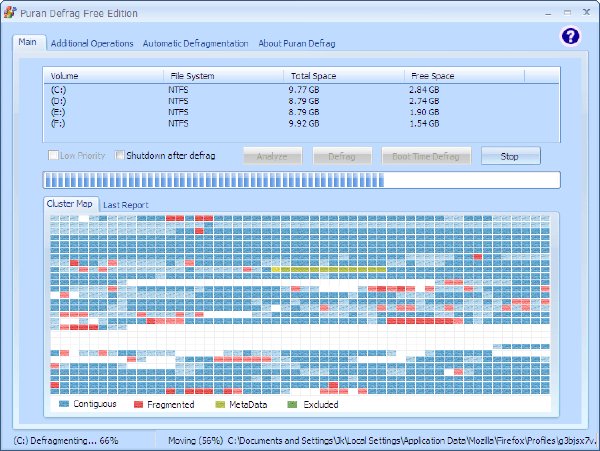This screenshot has height=451, width=600.
Task: Switch to the Main tab
Action: 28,42
